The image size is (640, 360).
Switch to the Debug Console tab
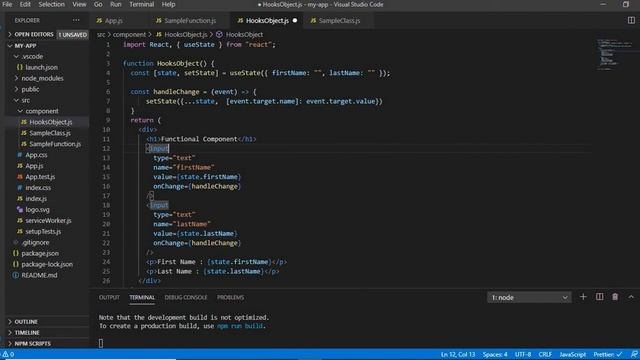tap(186, 298)
